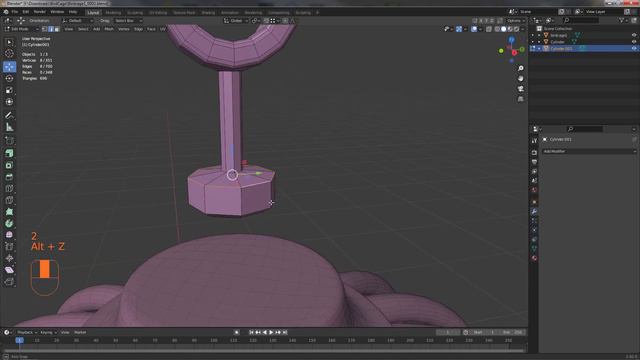
Task: Open the Default orientation dropdown
Action: [x=78, y=20]
